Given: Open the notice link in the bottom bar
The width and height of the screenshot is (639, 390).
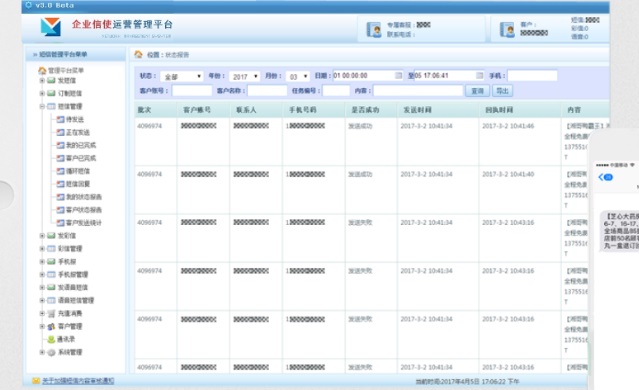Looking at the screenshot, I should [x=78, y=381].
